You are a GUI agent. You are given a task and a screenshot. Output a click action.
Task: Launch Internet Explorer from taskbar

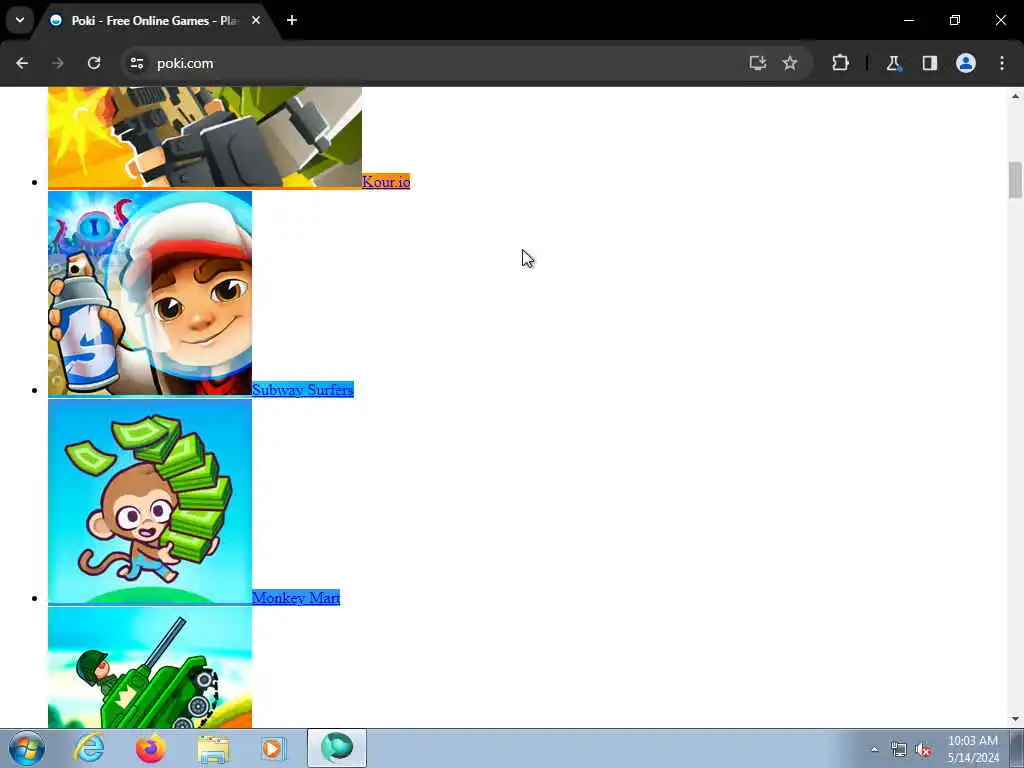coord(89,748)
